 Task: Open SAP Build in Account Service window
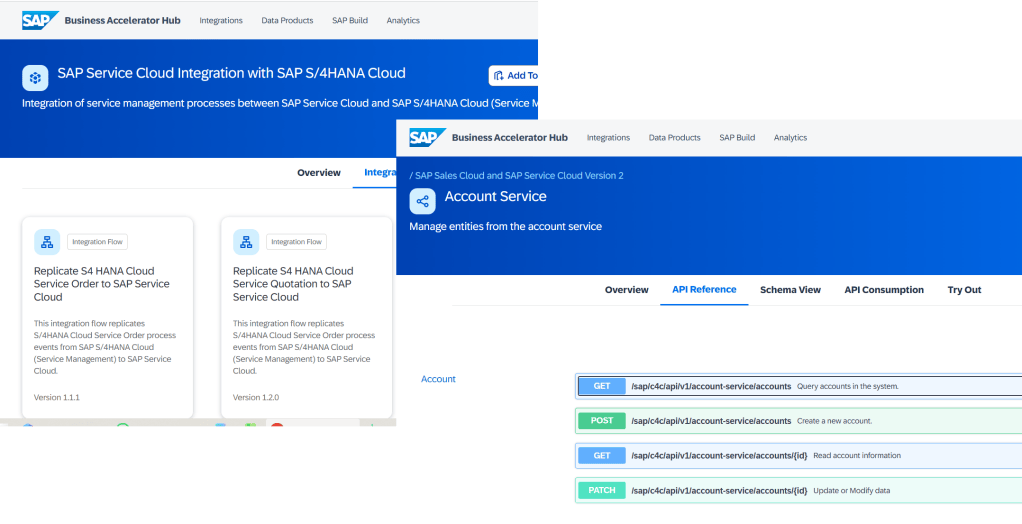[737, 138]
